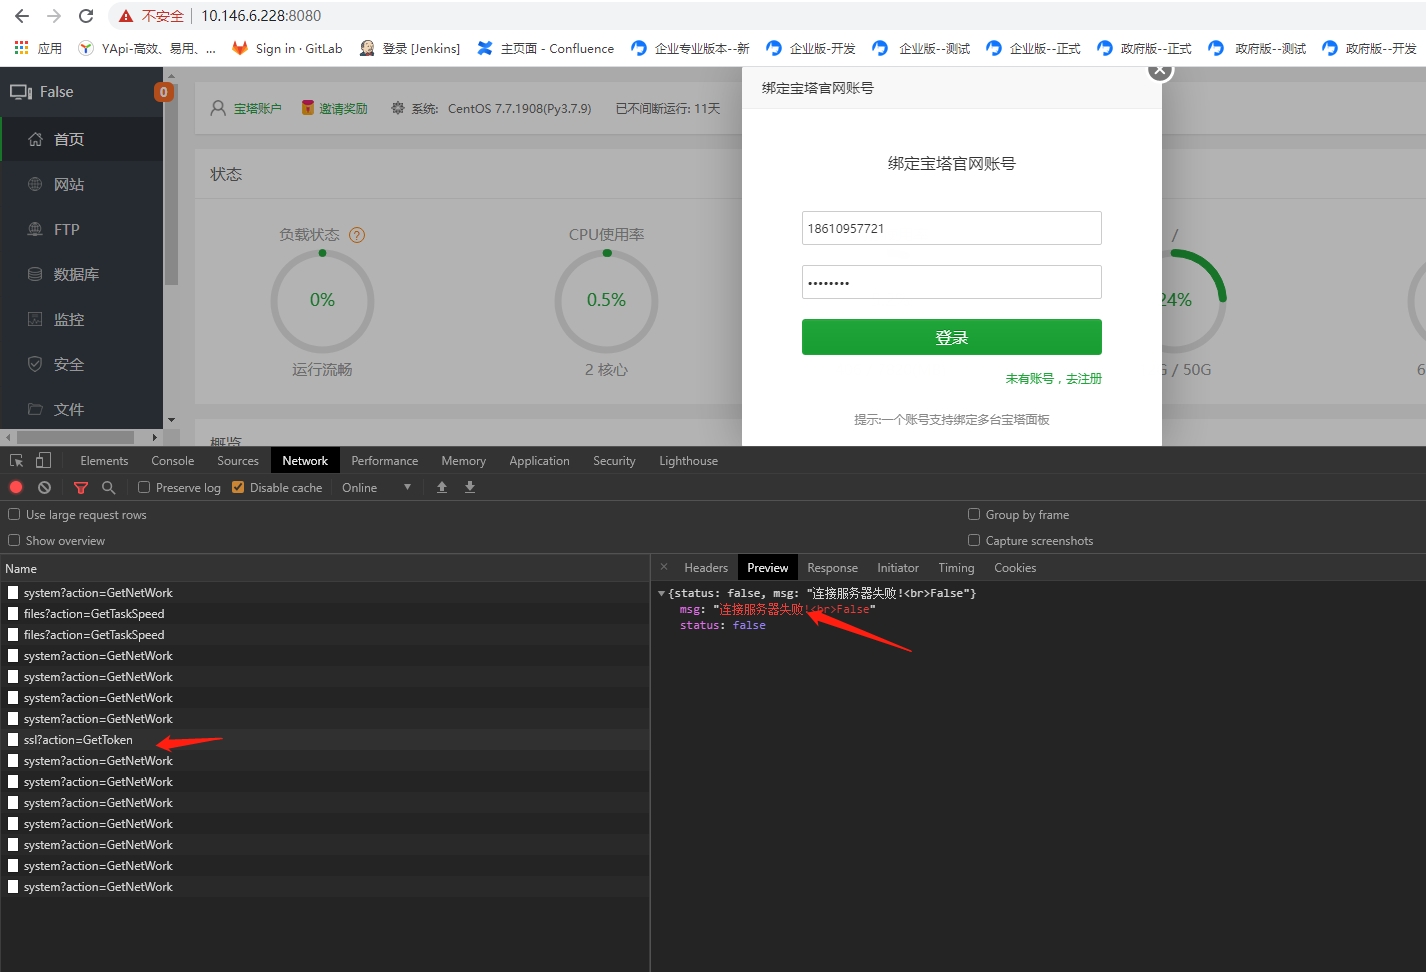Toggle the DevTools device toolbar icon

click(x=43, y=460)
